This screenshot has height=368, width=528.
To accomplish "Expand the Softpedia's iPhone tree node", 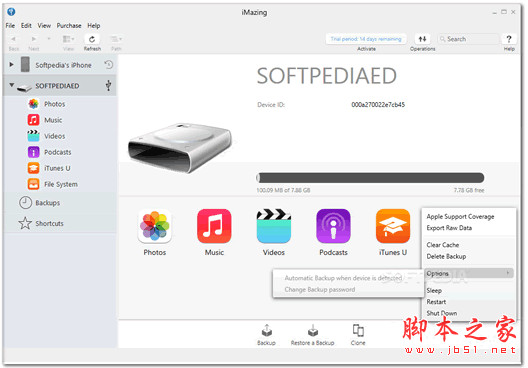I will click(11, 64).
